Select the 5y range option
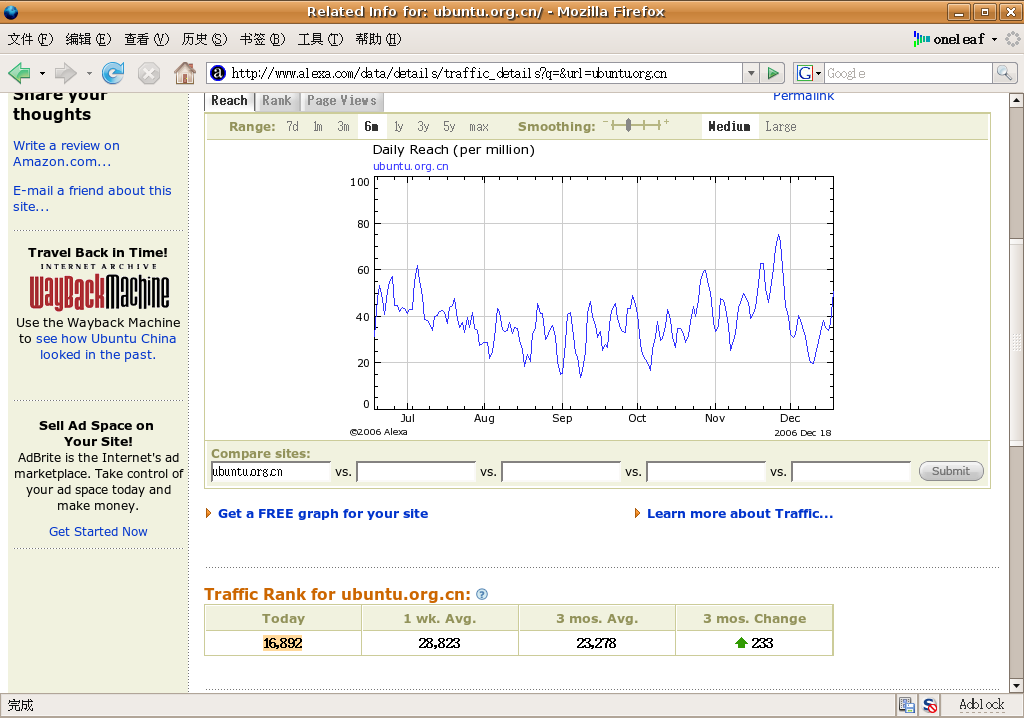This screenshot has width=1024, height=718. tap(449, 127)
